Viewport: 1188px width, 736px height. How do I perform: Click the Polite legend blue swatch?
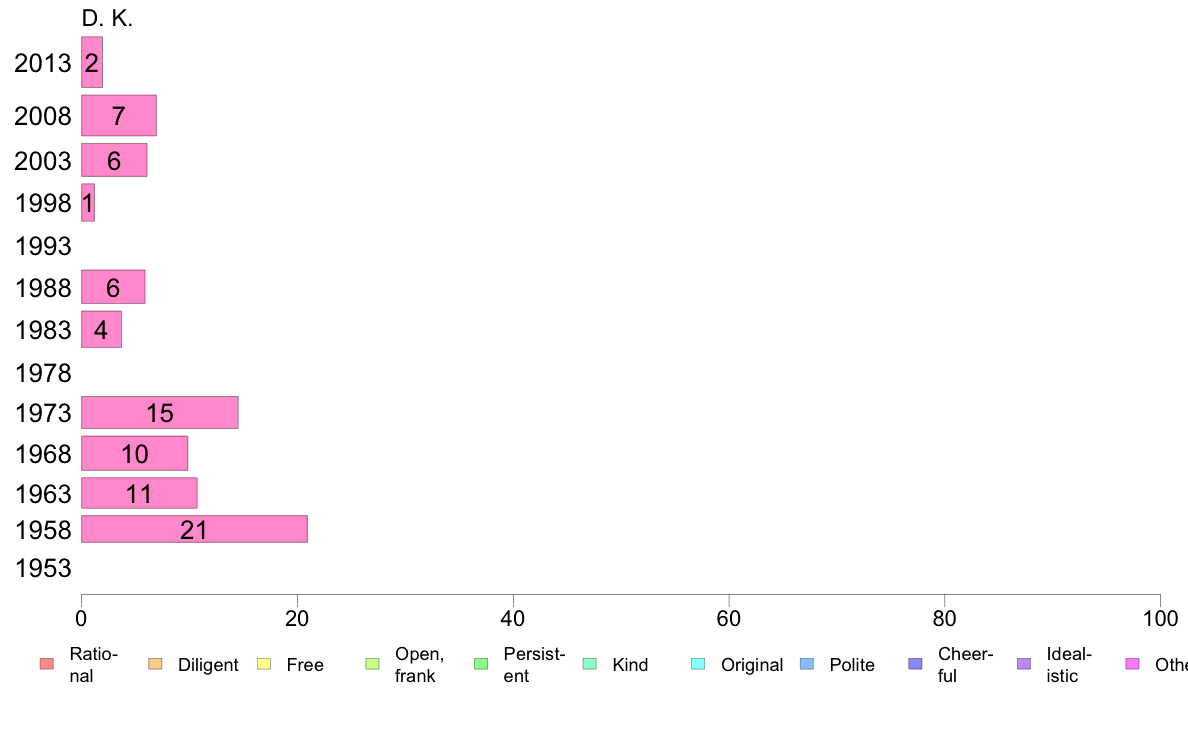click(807, 664)
